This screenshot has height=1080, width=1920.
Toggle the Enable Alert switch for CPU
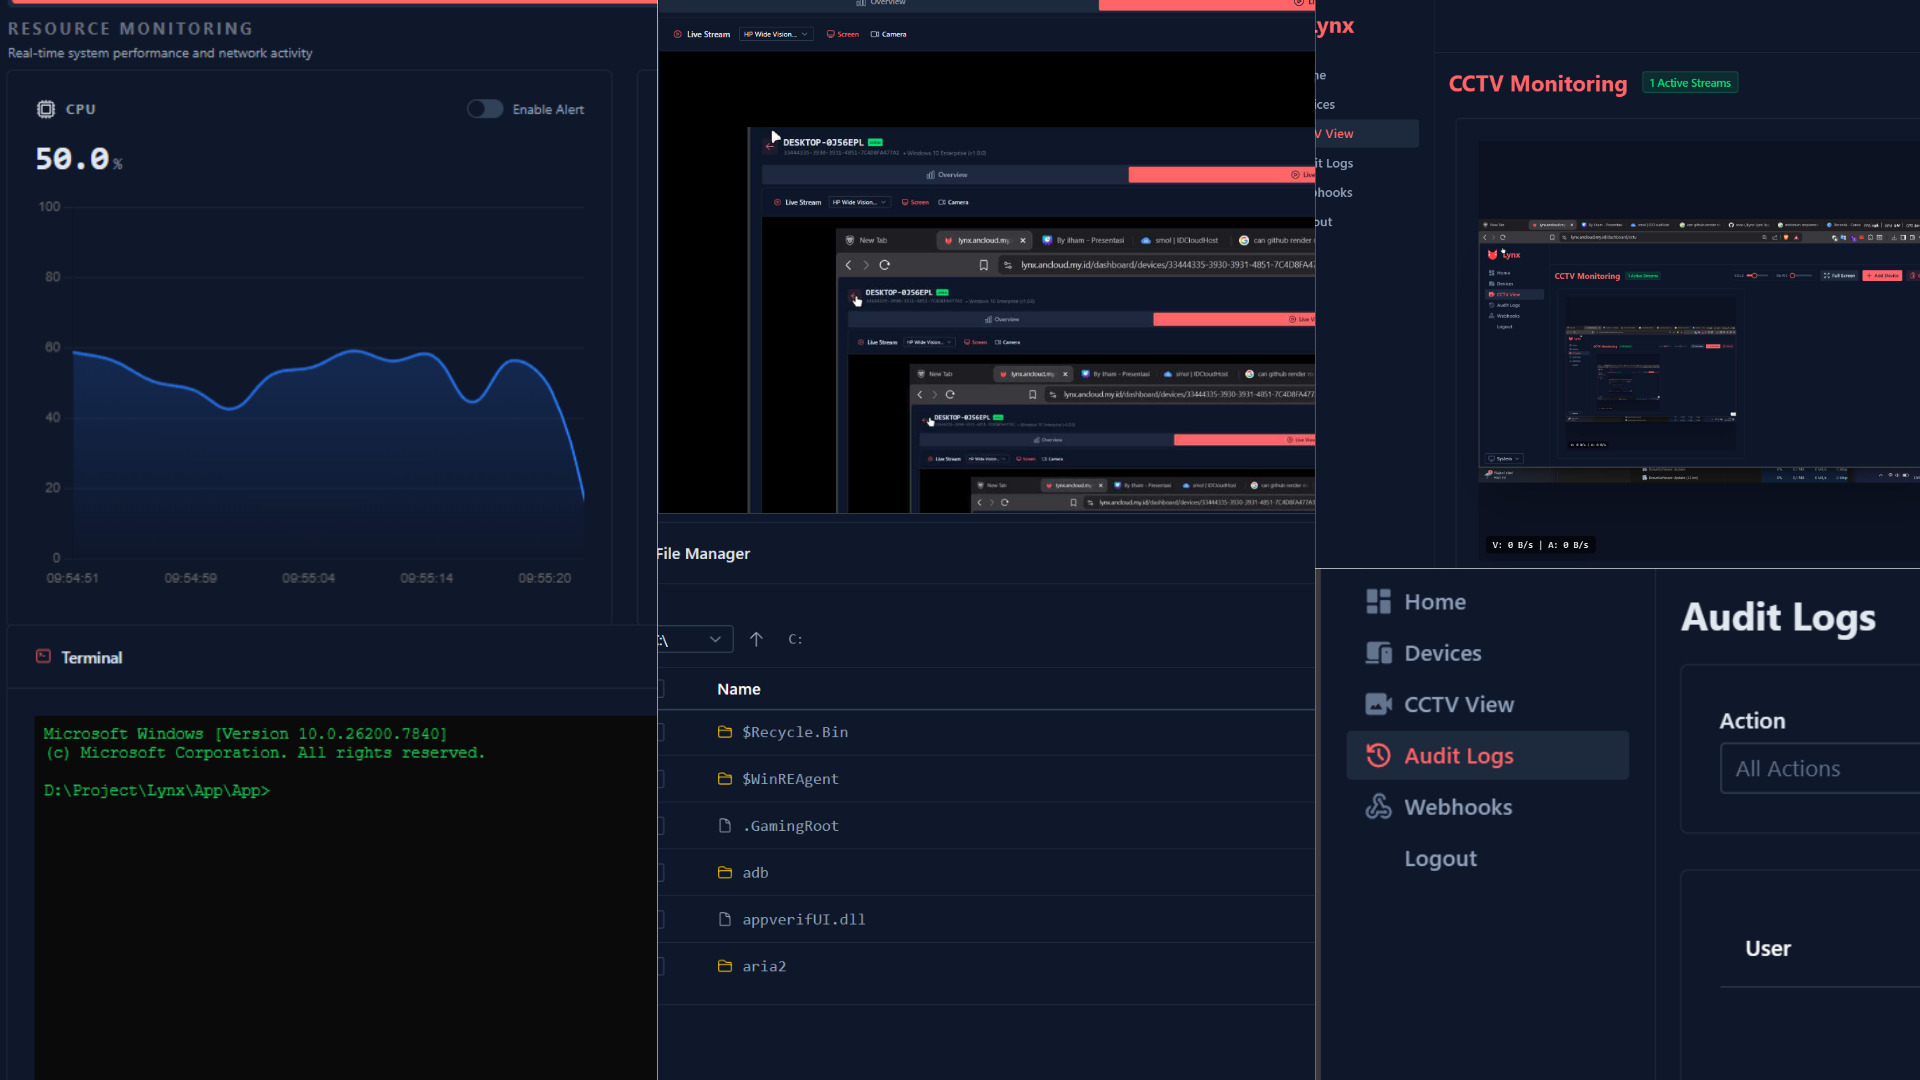[x=485, y=109]
